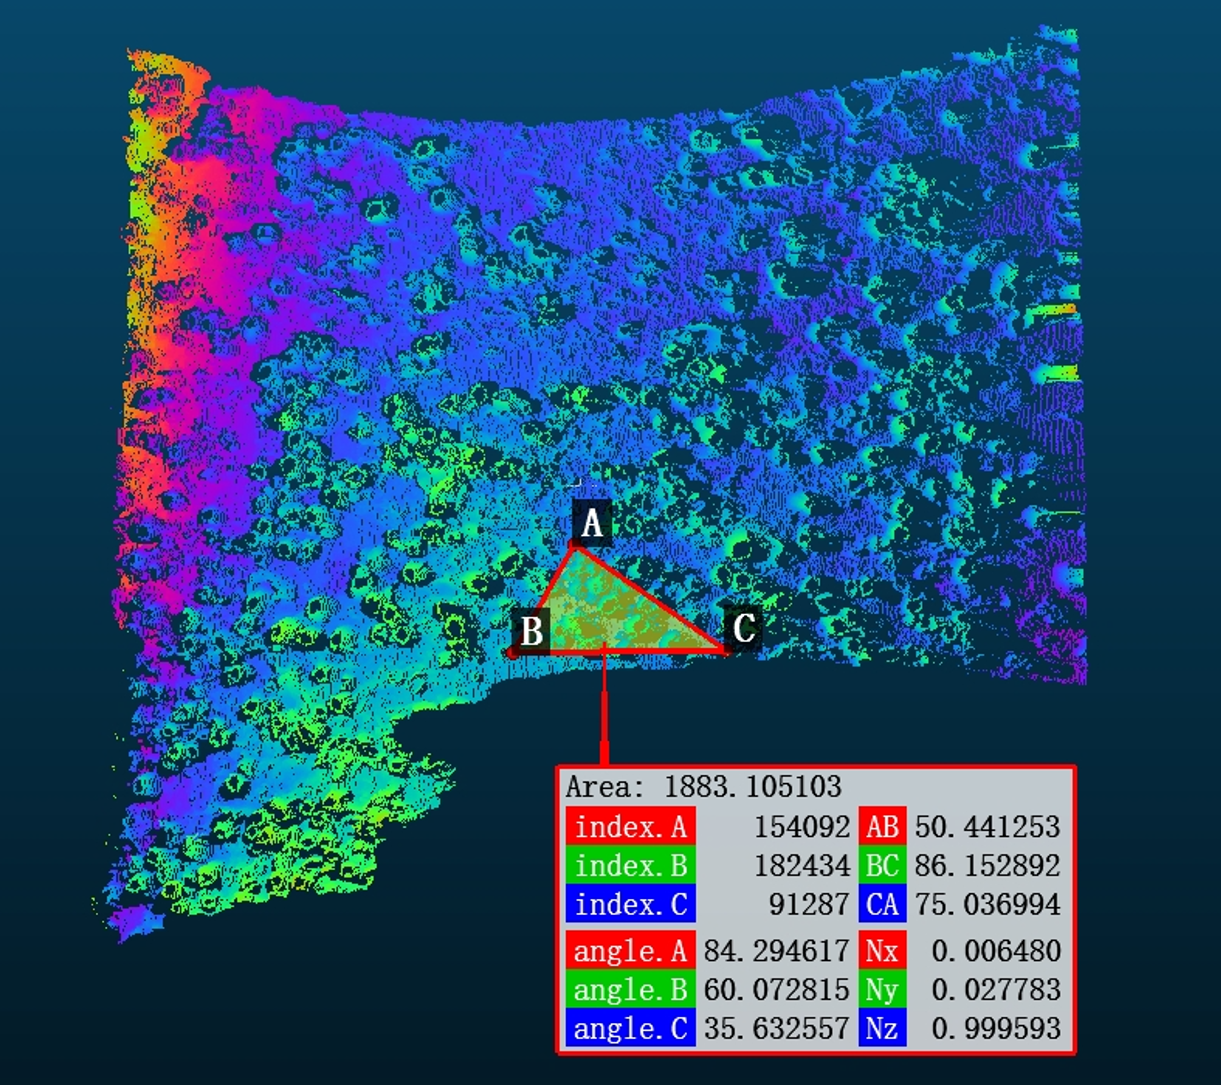Select the red index.A label cell
The image size is (1221, 1085).
[x=630, y=827]
